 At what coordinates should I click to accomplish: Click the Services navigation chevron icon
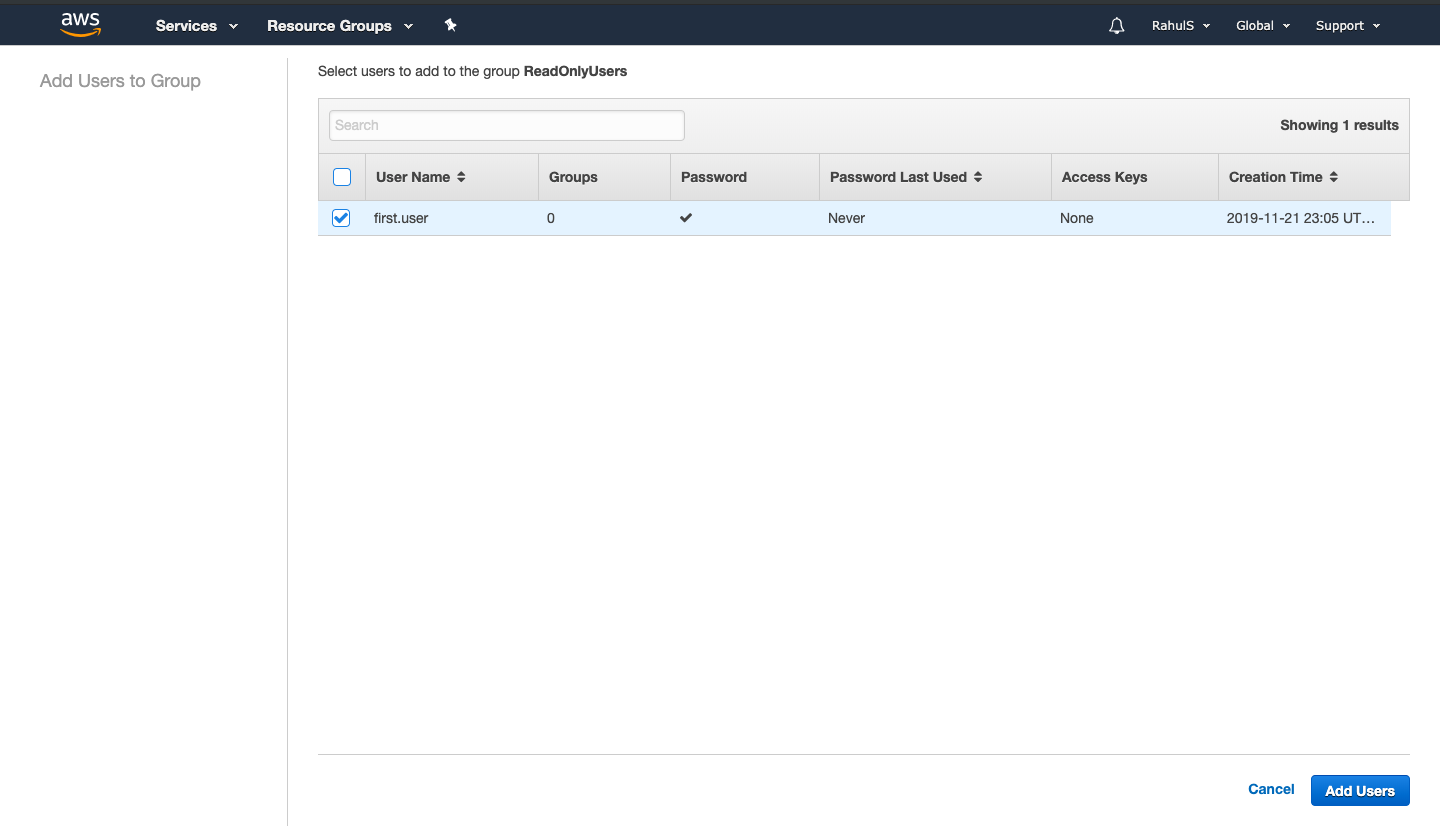[x=233, y=26]
